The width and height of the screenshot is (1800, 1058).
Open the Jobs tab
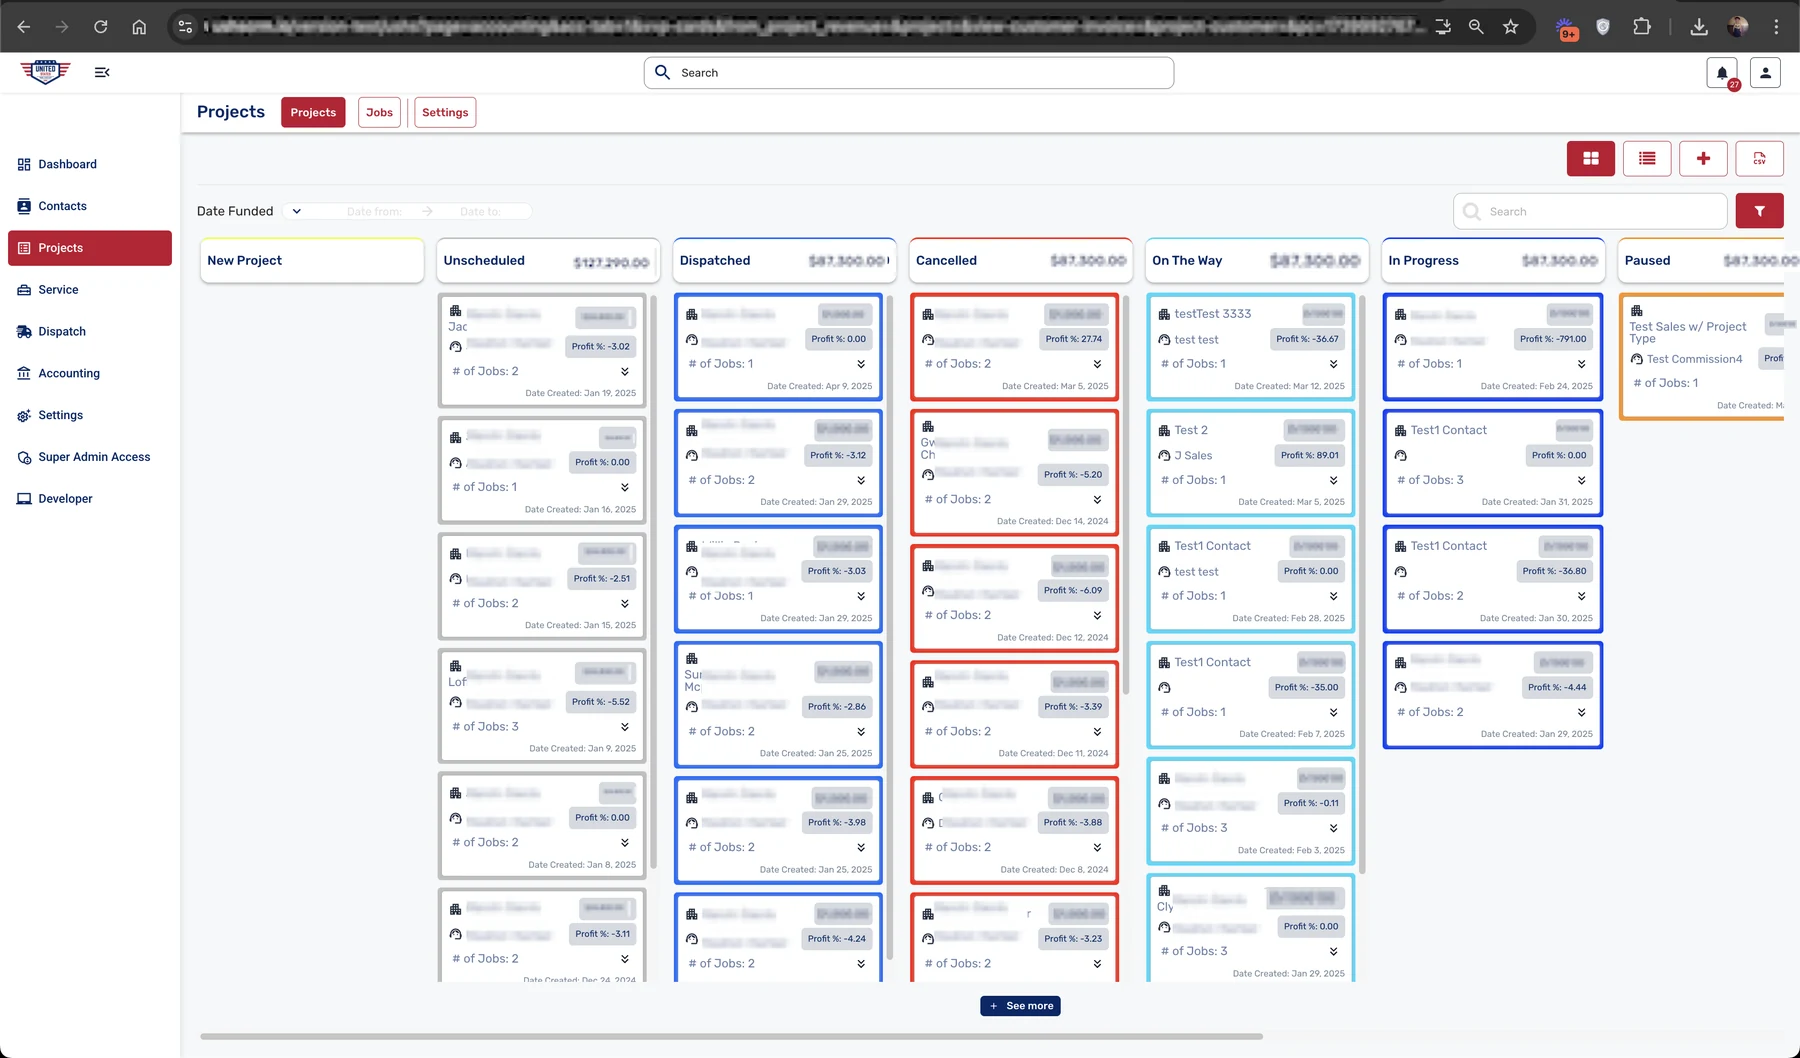pyautogui.click(x=379, y=112)
